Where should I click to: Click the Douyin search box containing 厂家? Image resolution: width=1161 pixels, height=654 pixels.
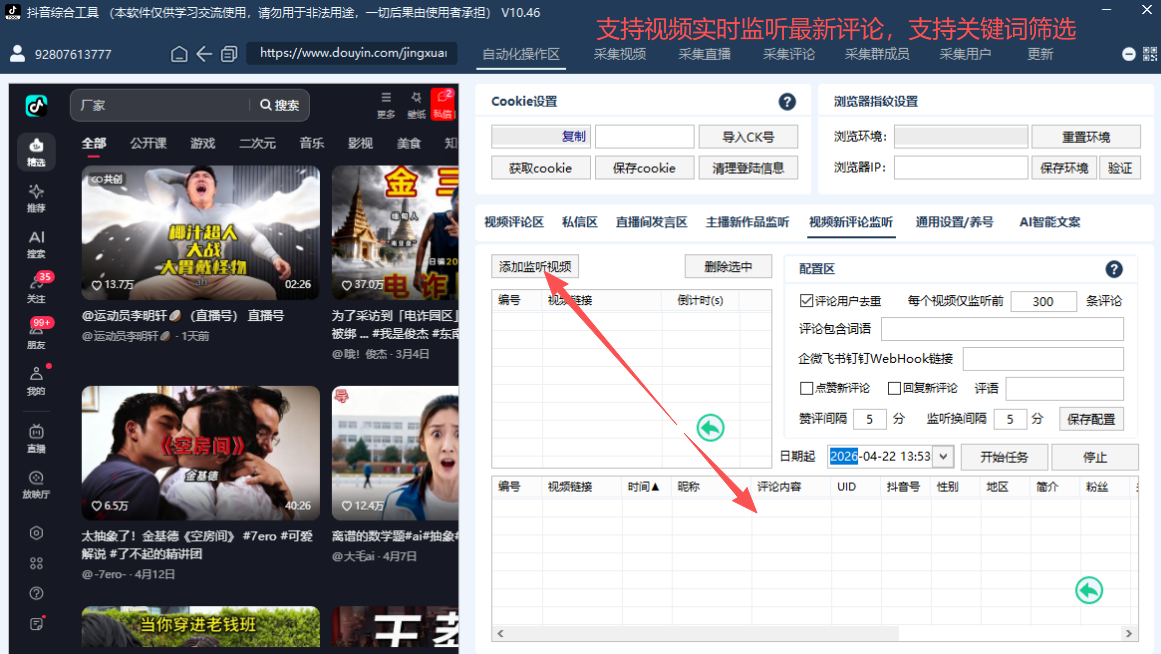(159, 105)
